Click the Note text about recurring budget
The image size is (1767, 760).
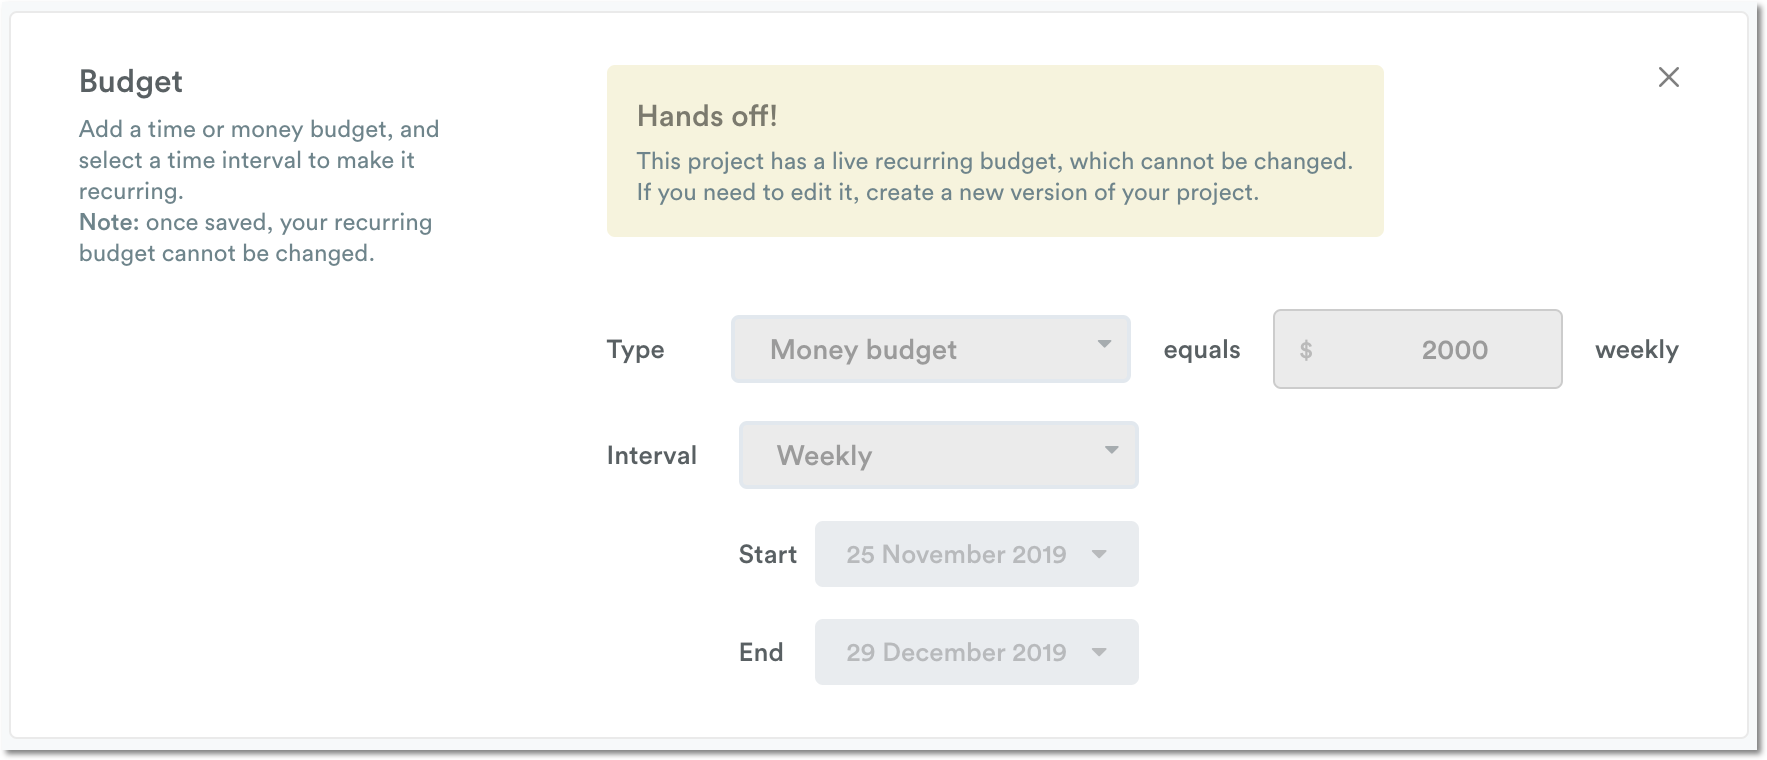tap(255, 237)
